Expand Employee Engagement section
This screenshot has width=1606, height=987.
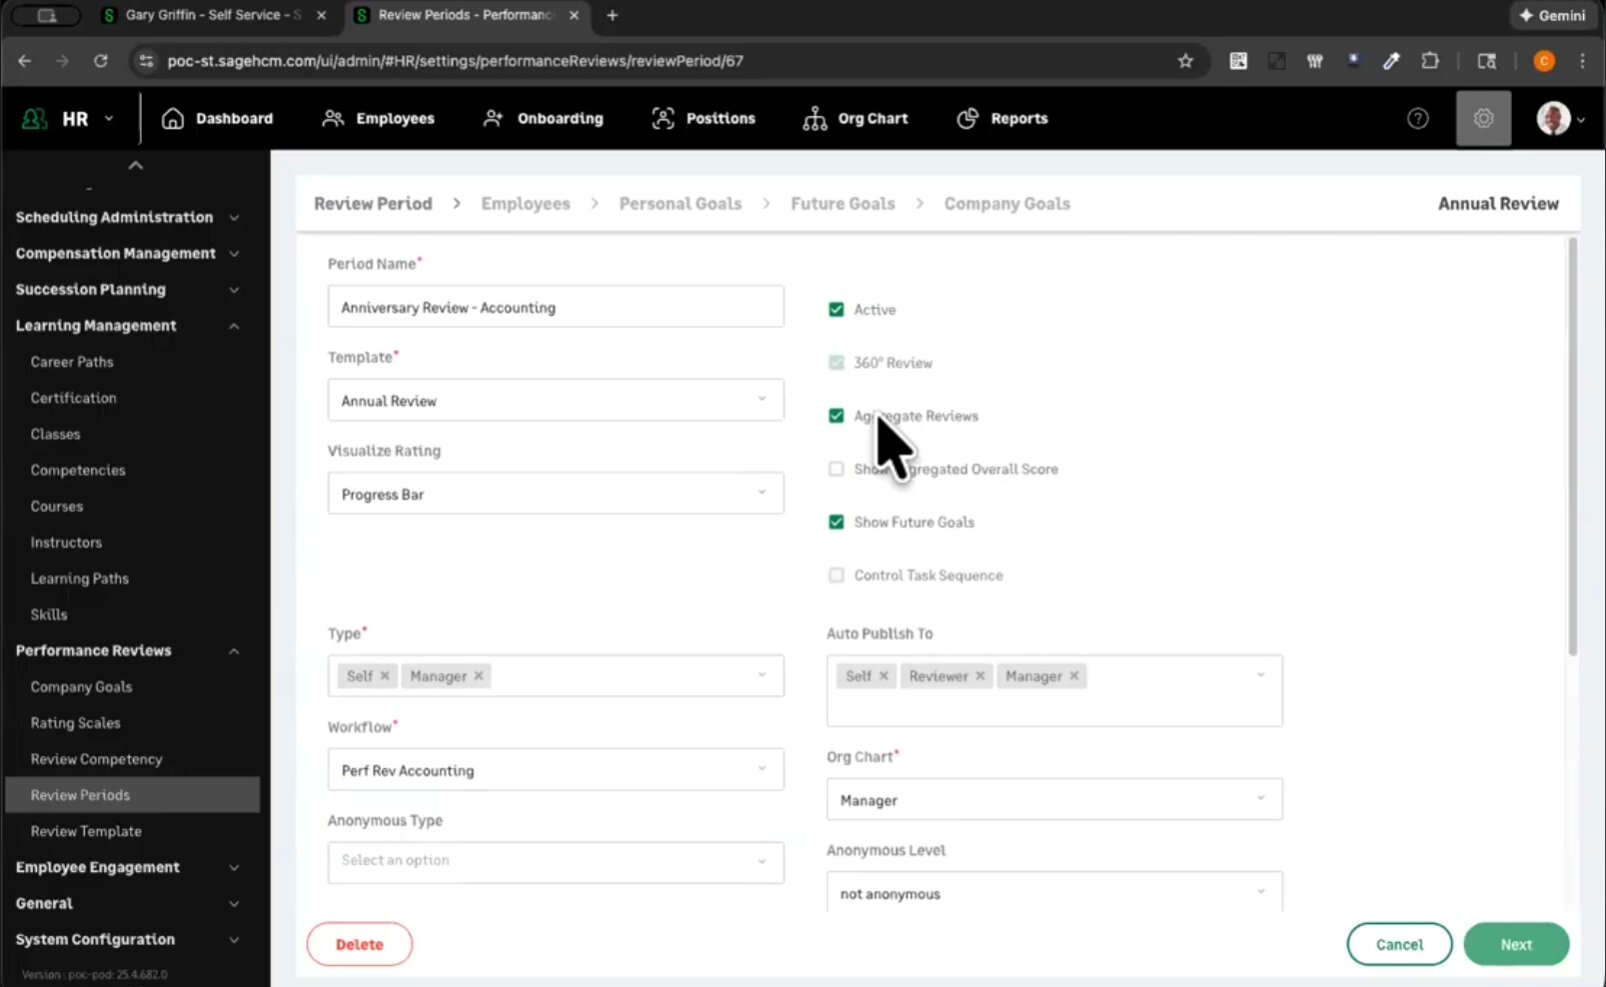[x=128, y=867]
